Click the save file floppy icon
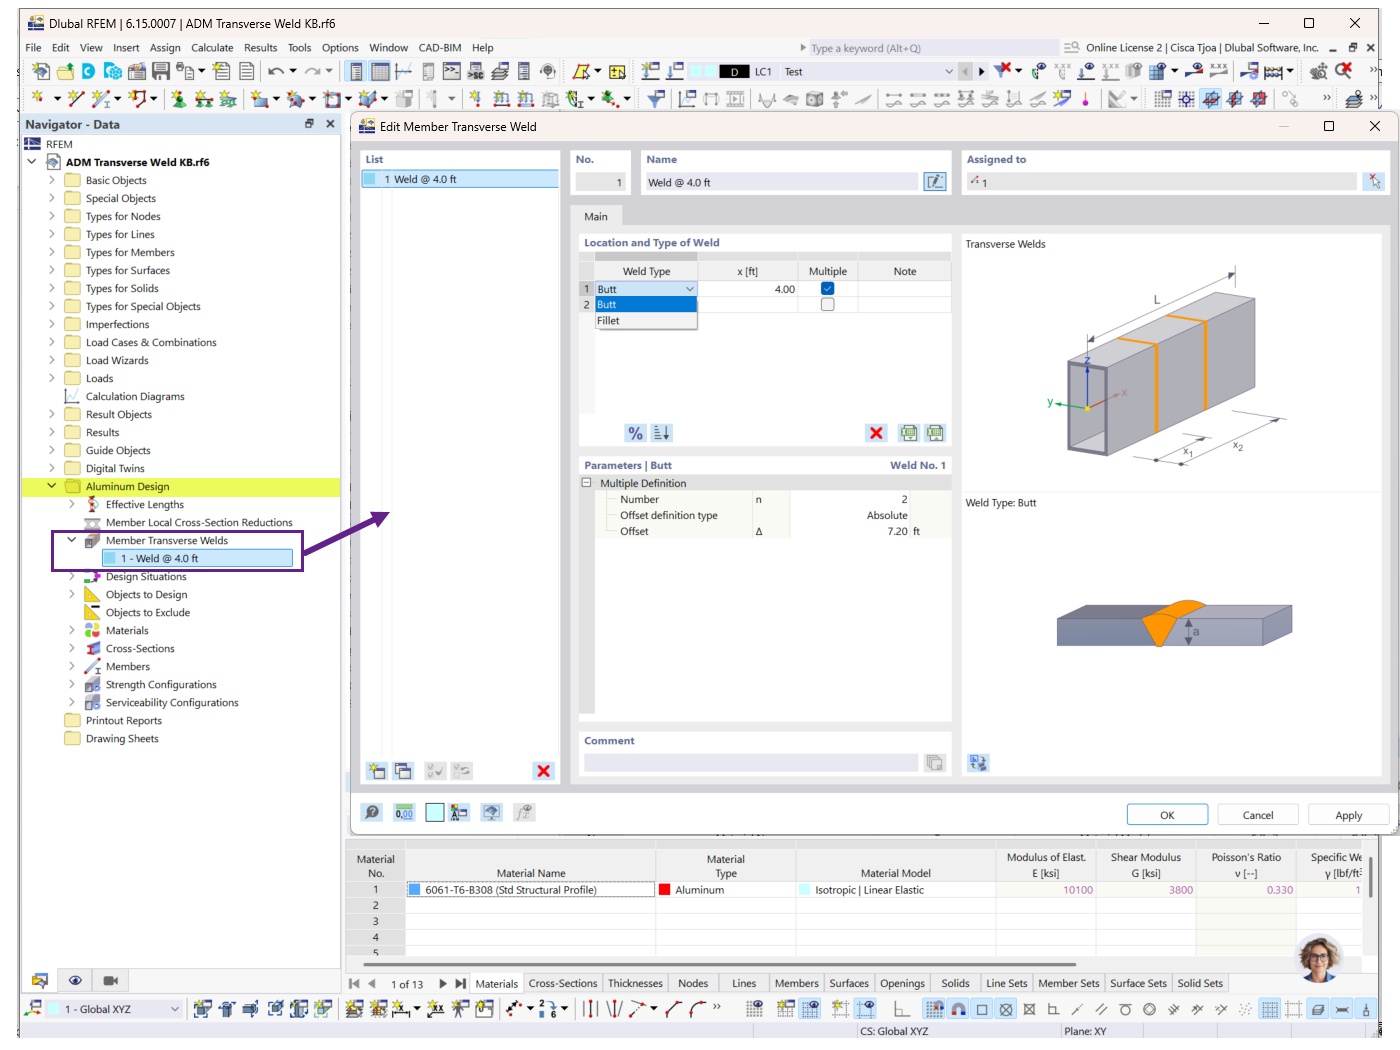Screen dimensions: 1400x1050 pyautogui.click(x=161, y=72)
